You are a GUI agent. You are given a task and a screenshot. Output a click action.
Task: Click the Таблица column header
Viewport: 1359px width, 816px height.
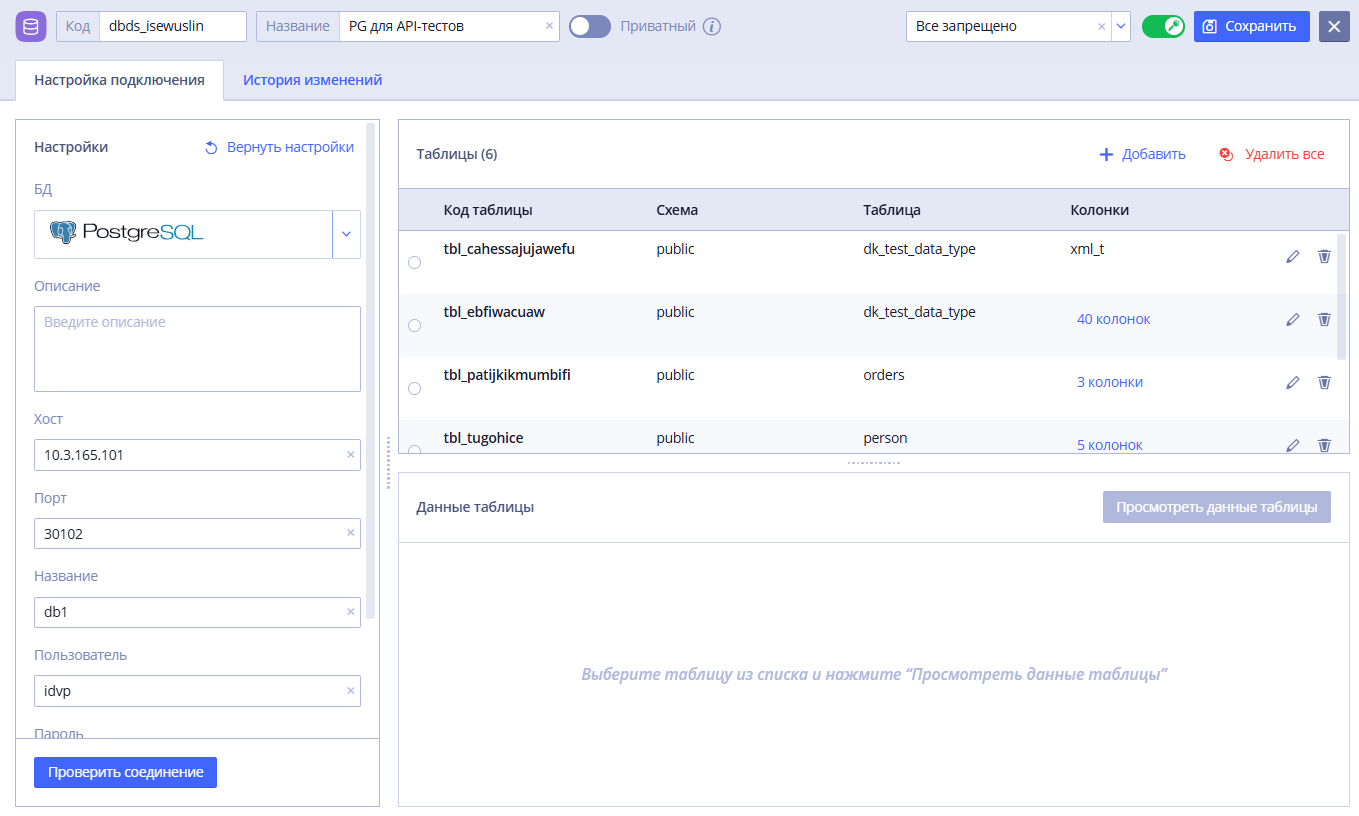click(892, 210)
